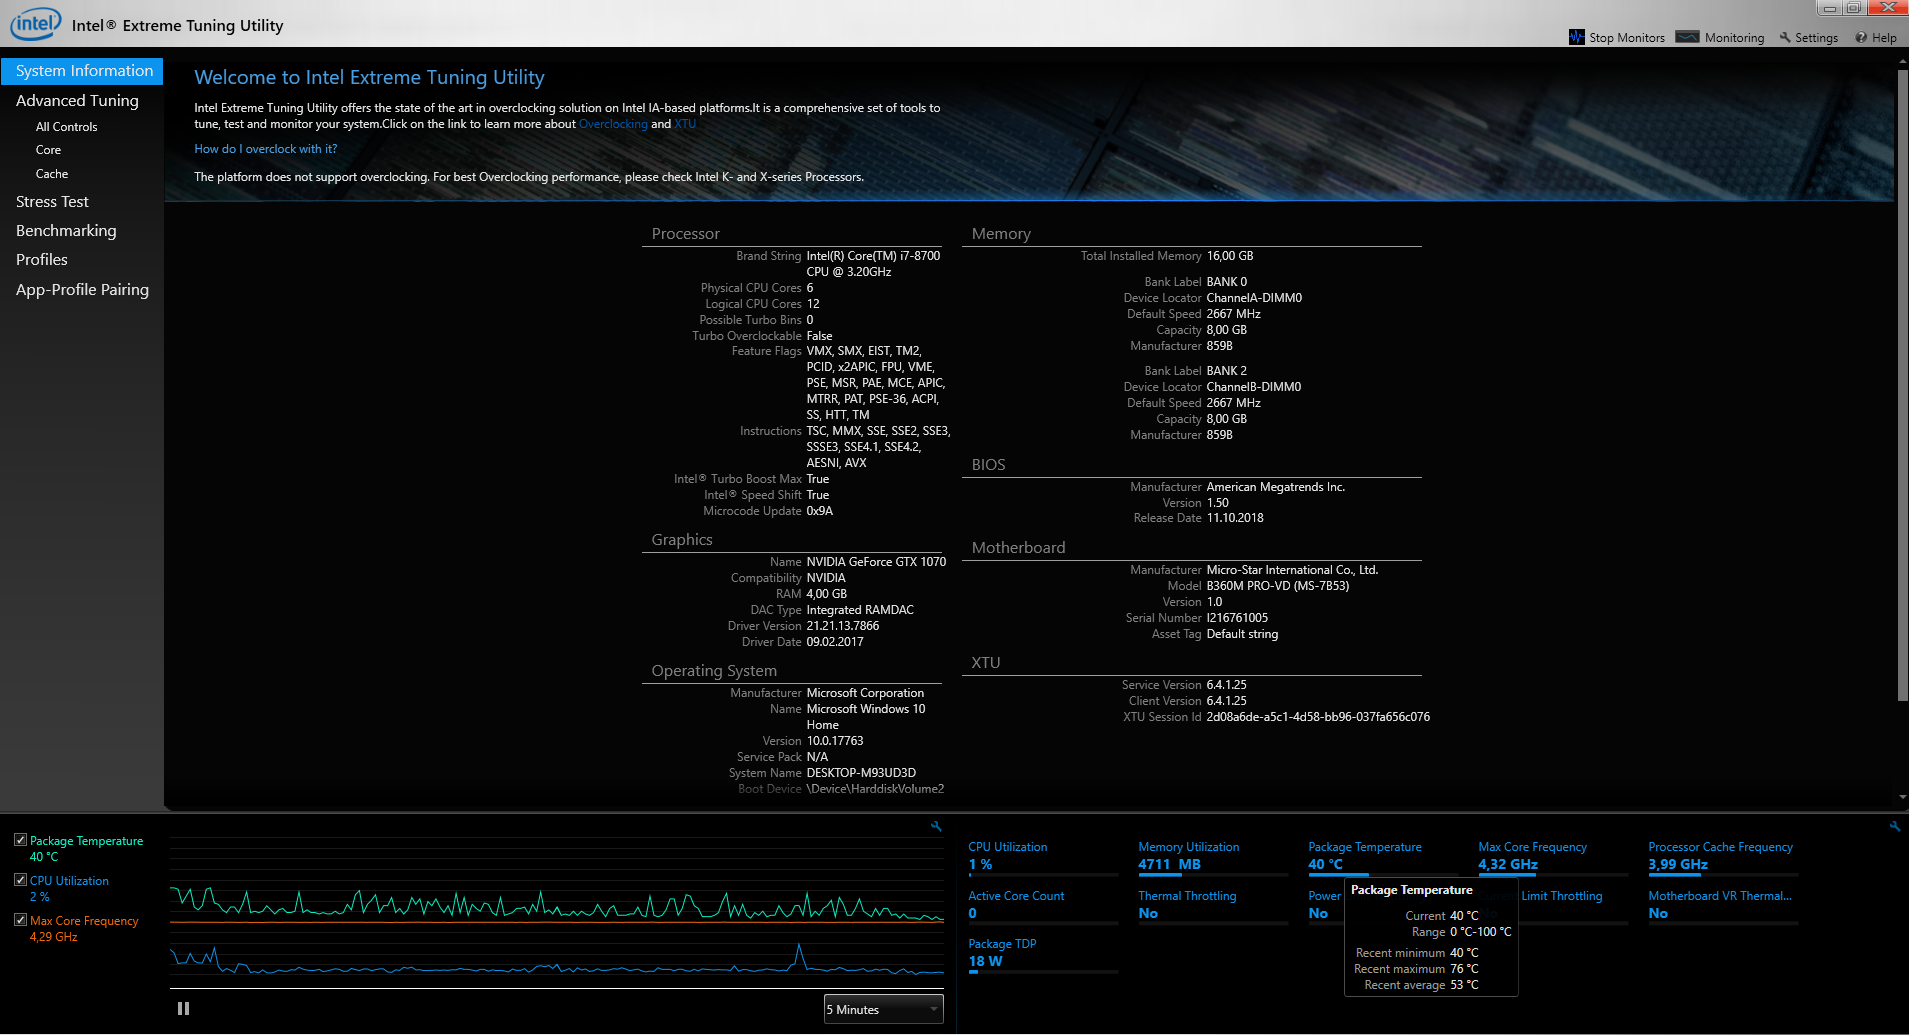Click the 'American Megatrends Inc.' BIOS manufacturer
The width and height of the screenshot is (1909, 1035).
(1276, 487)
